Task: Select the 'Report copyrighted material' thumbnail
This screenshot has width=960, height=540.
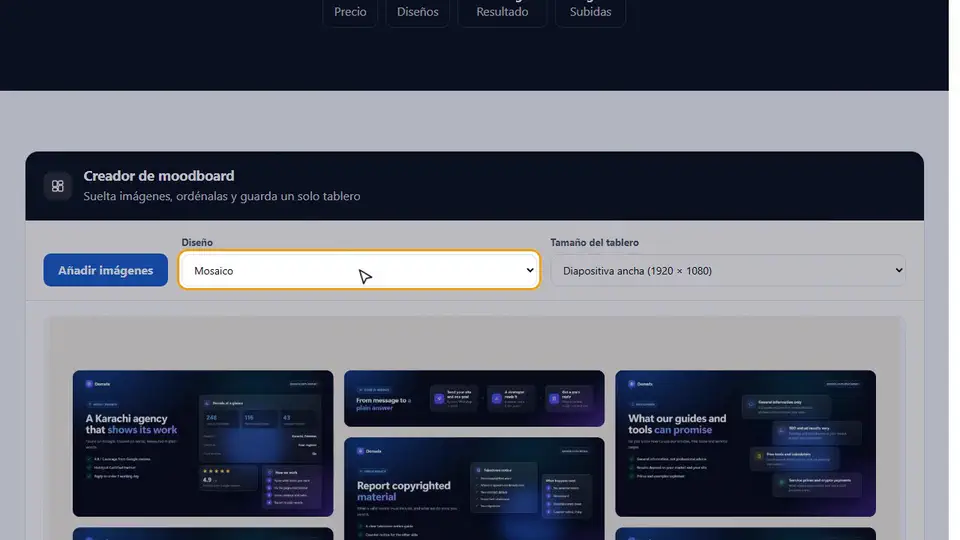Action: pyautogui.click(x=474, y=489)
